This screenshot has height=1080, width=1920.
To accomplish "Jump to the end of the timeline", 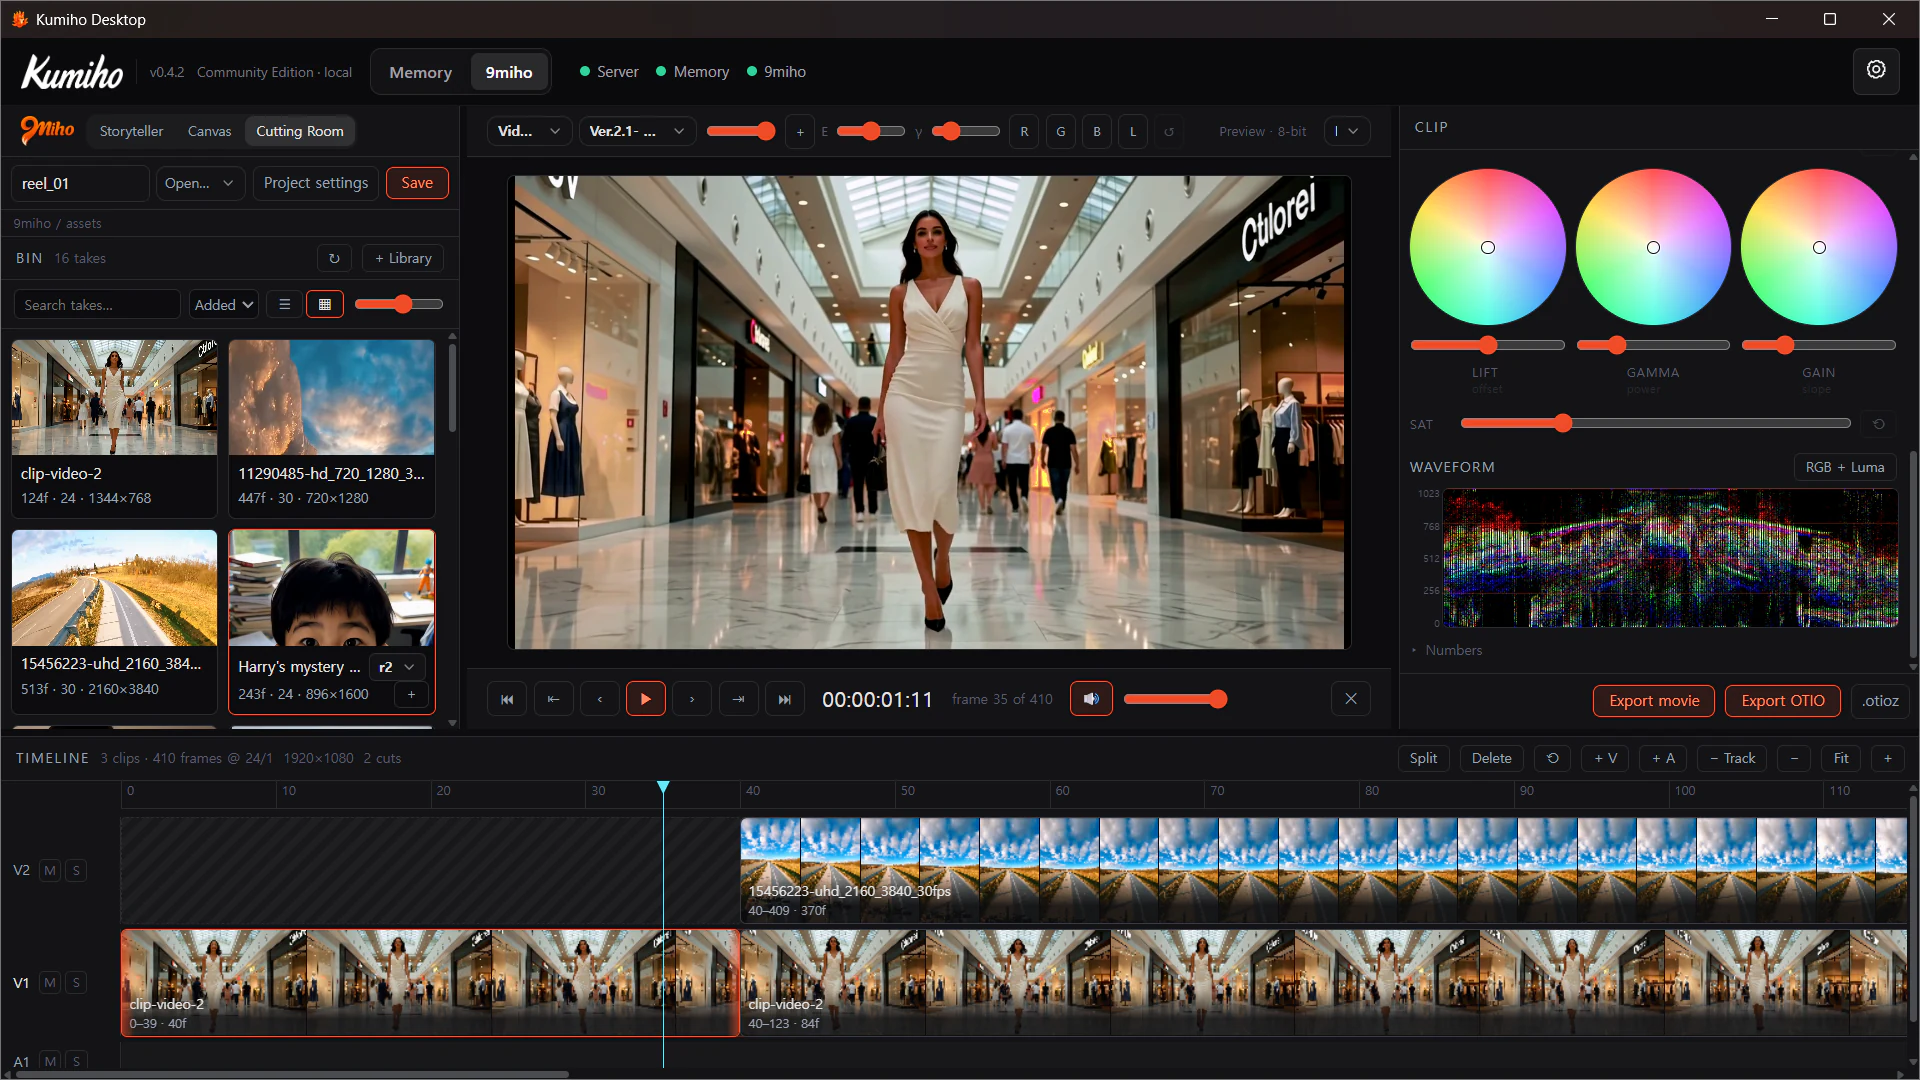I will 785,699.
